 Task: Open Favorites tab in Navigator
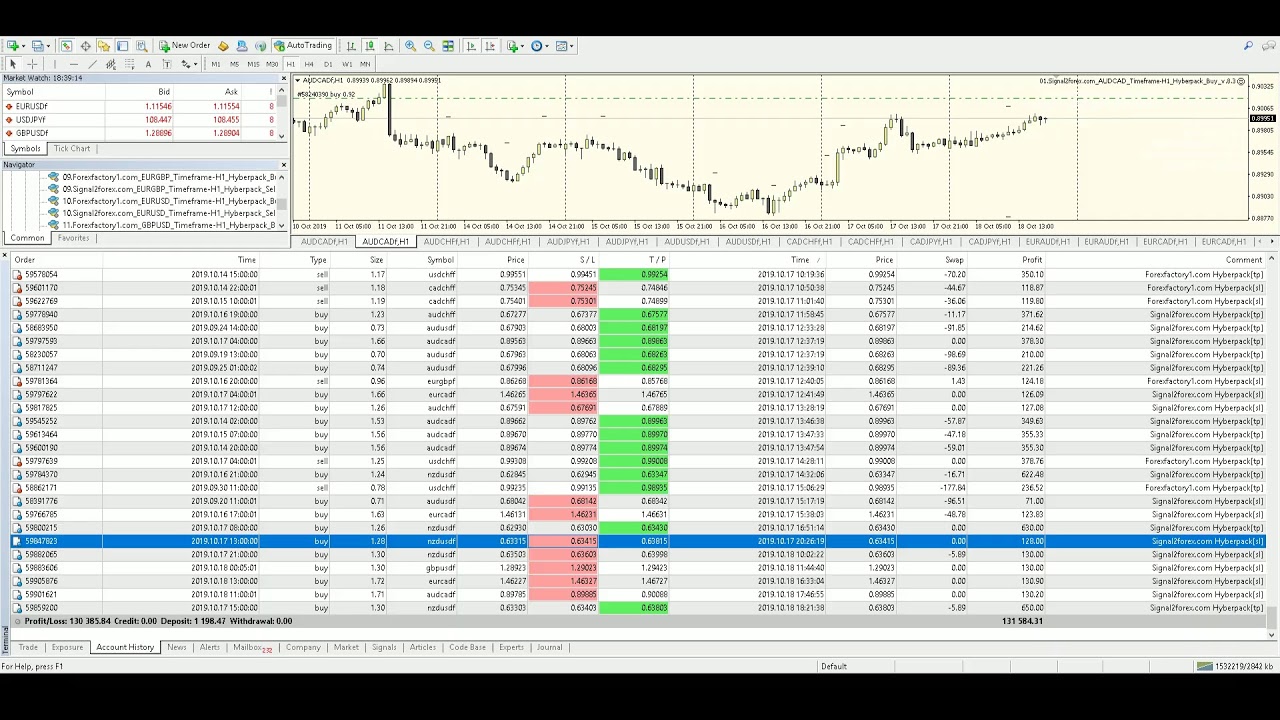tap(73, 238)
